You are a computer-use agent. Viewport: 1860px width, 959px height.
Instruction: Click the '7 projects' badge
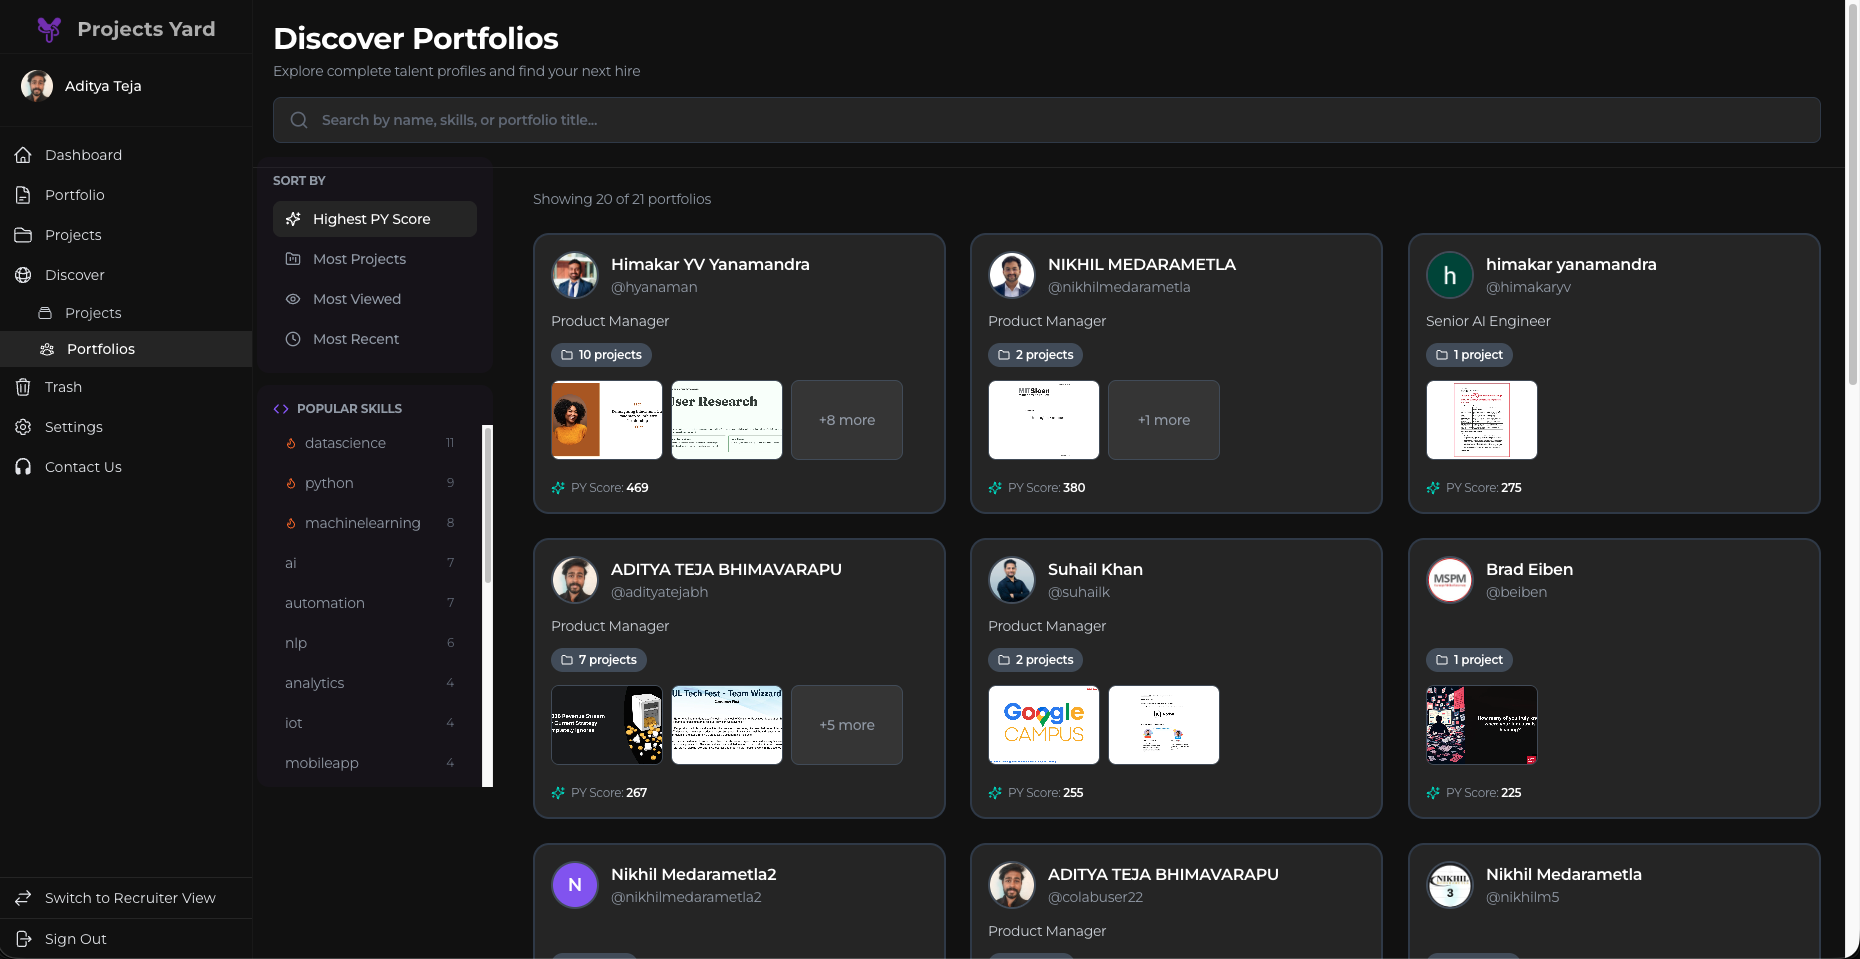[599, 660]
